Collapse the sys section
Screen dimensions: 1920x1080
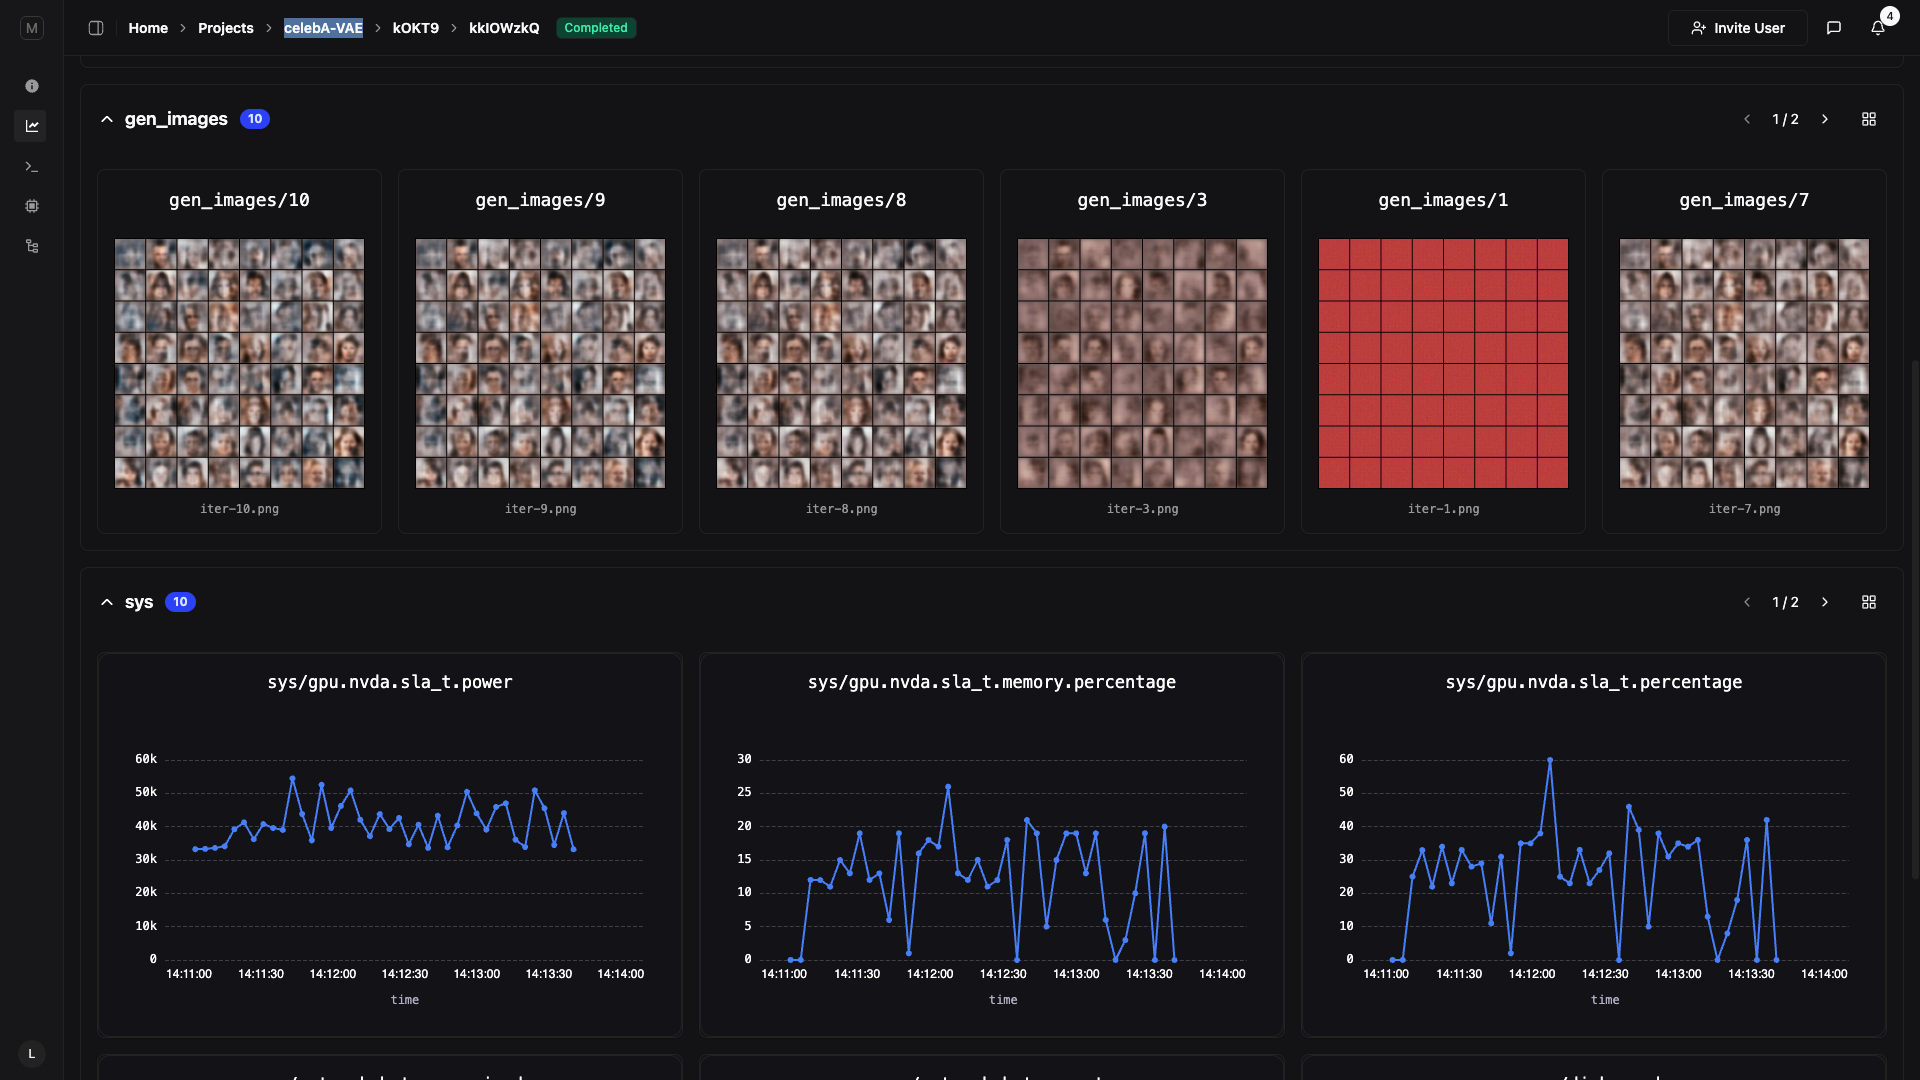coord(107,602)
